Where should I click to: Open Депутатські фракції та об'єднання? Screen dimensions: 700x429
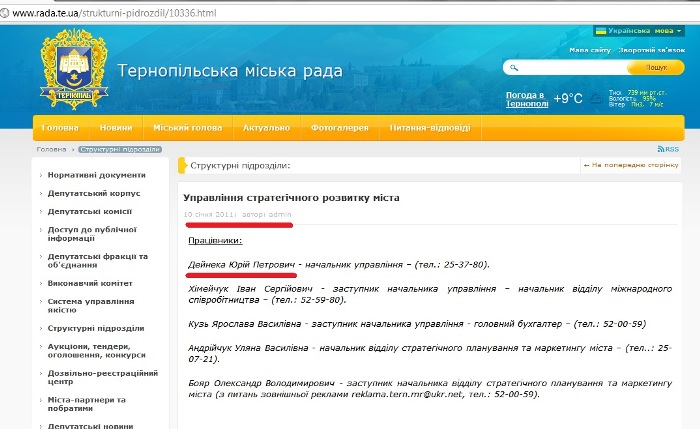97,261
